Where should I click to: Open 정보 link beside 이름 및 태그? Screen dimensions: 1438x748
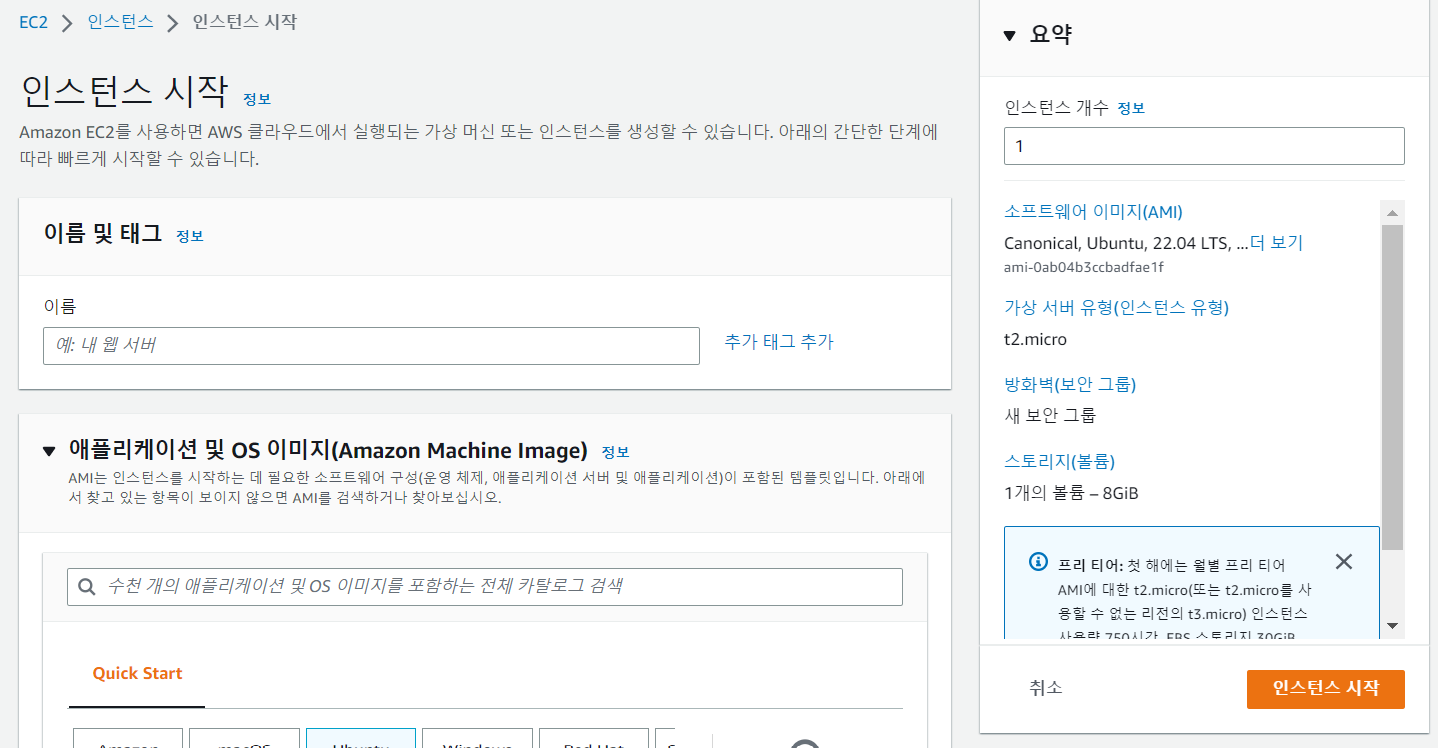[x=190, y=236]
